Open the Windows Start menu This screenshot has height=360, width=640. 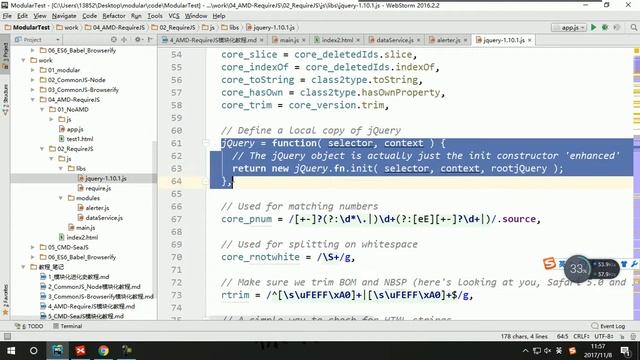point(11,351)
